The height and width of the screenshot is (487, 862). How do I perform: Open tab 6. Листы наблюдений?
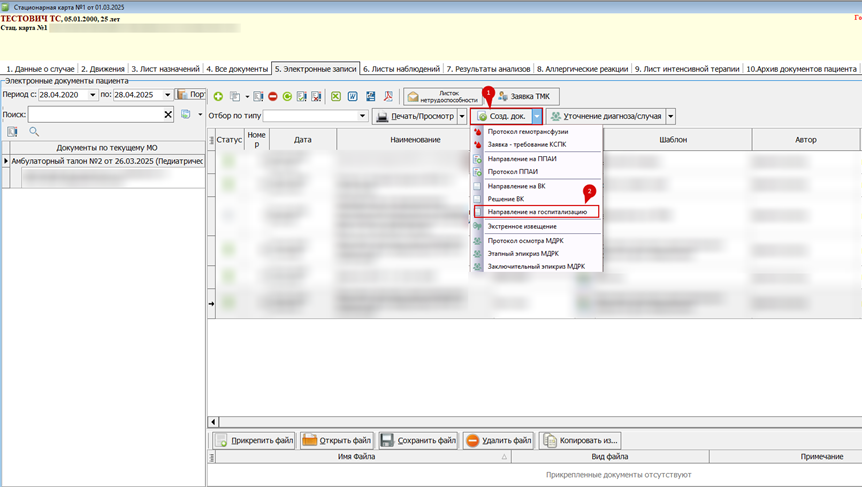[401, 69]
